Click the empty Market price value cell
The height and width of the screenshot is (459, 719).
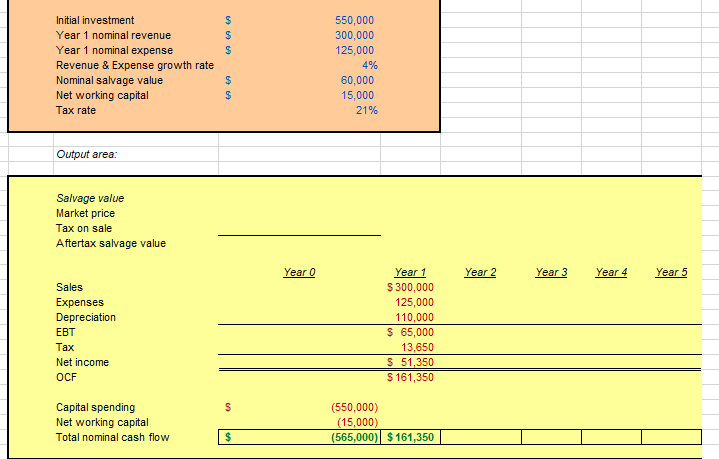[x=299, y=213]
